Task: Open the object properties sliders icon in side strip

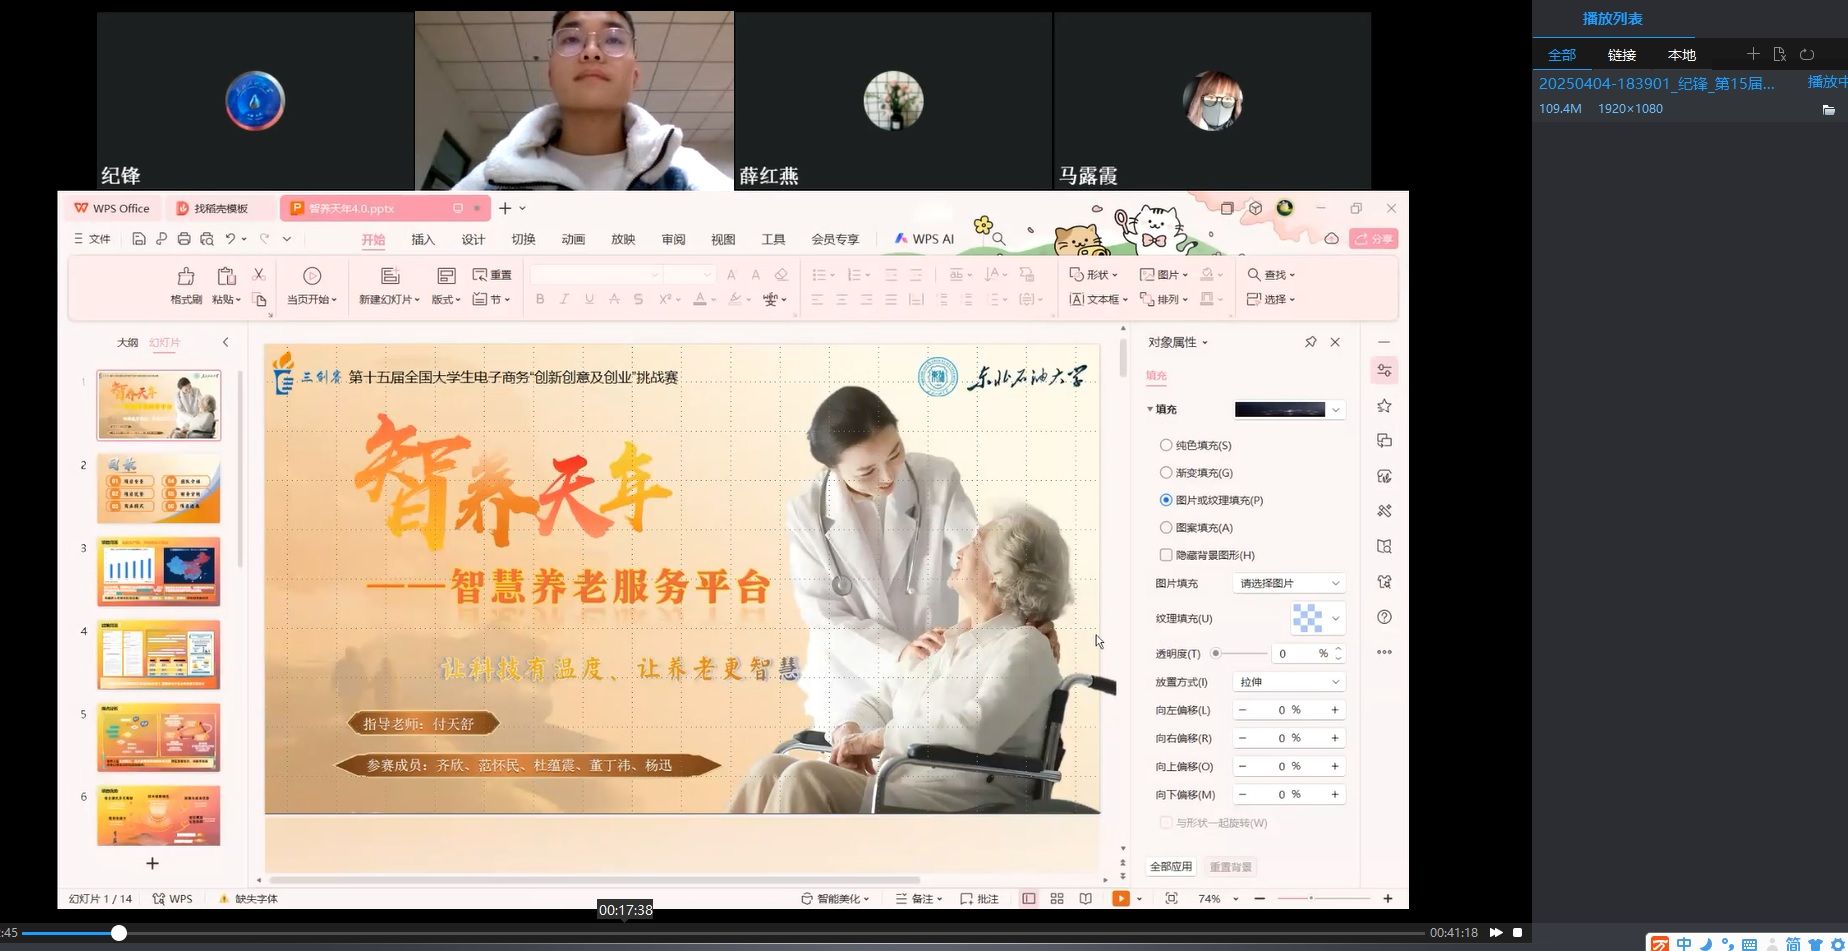Action: (x=1384, y=370)
